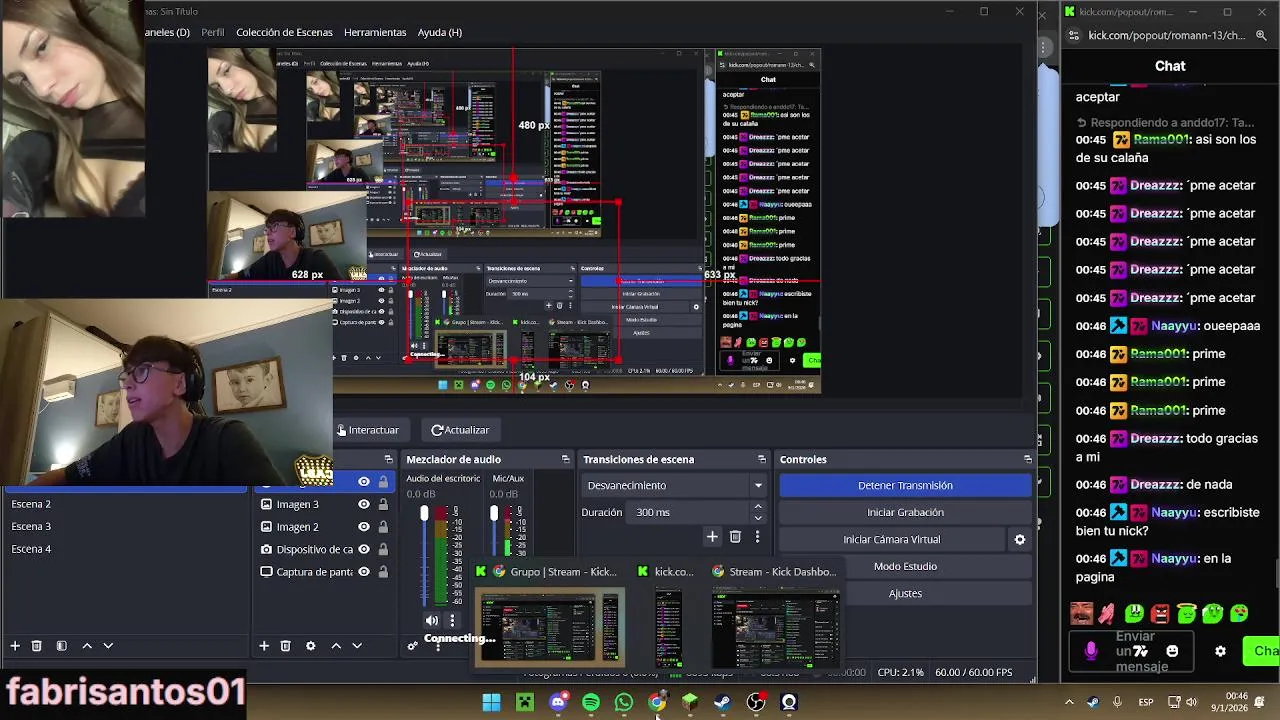Open Spotify from the taskbar
This screenshot has width=1280, height=720.
(x=591, y=703)
